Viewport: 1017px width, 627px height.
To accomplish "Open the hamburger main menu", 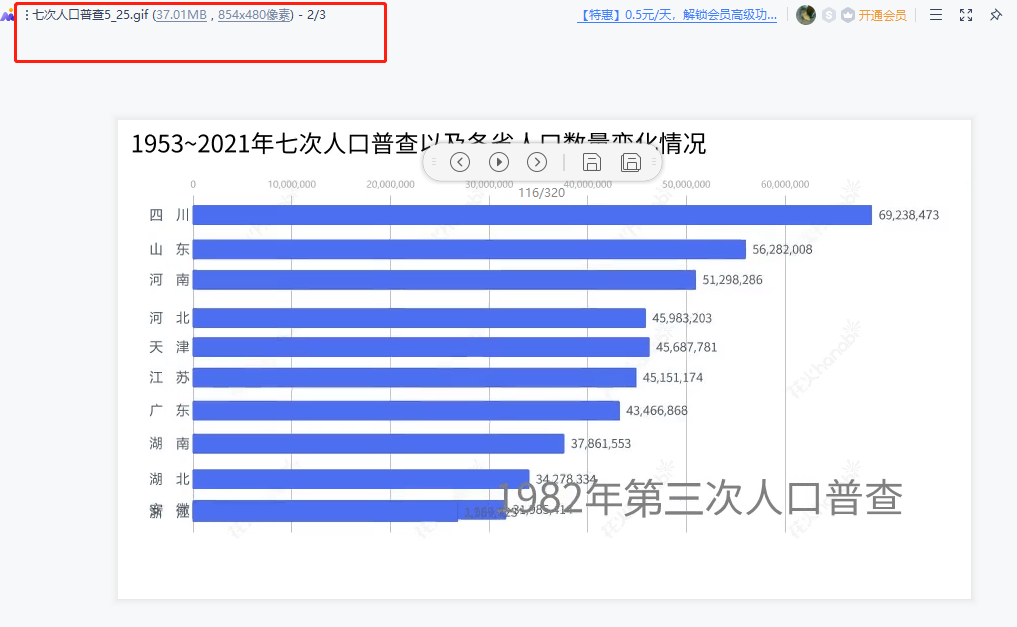I will (x=936, y=15).
